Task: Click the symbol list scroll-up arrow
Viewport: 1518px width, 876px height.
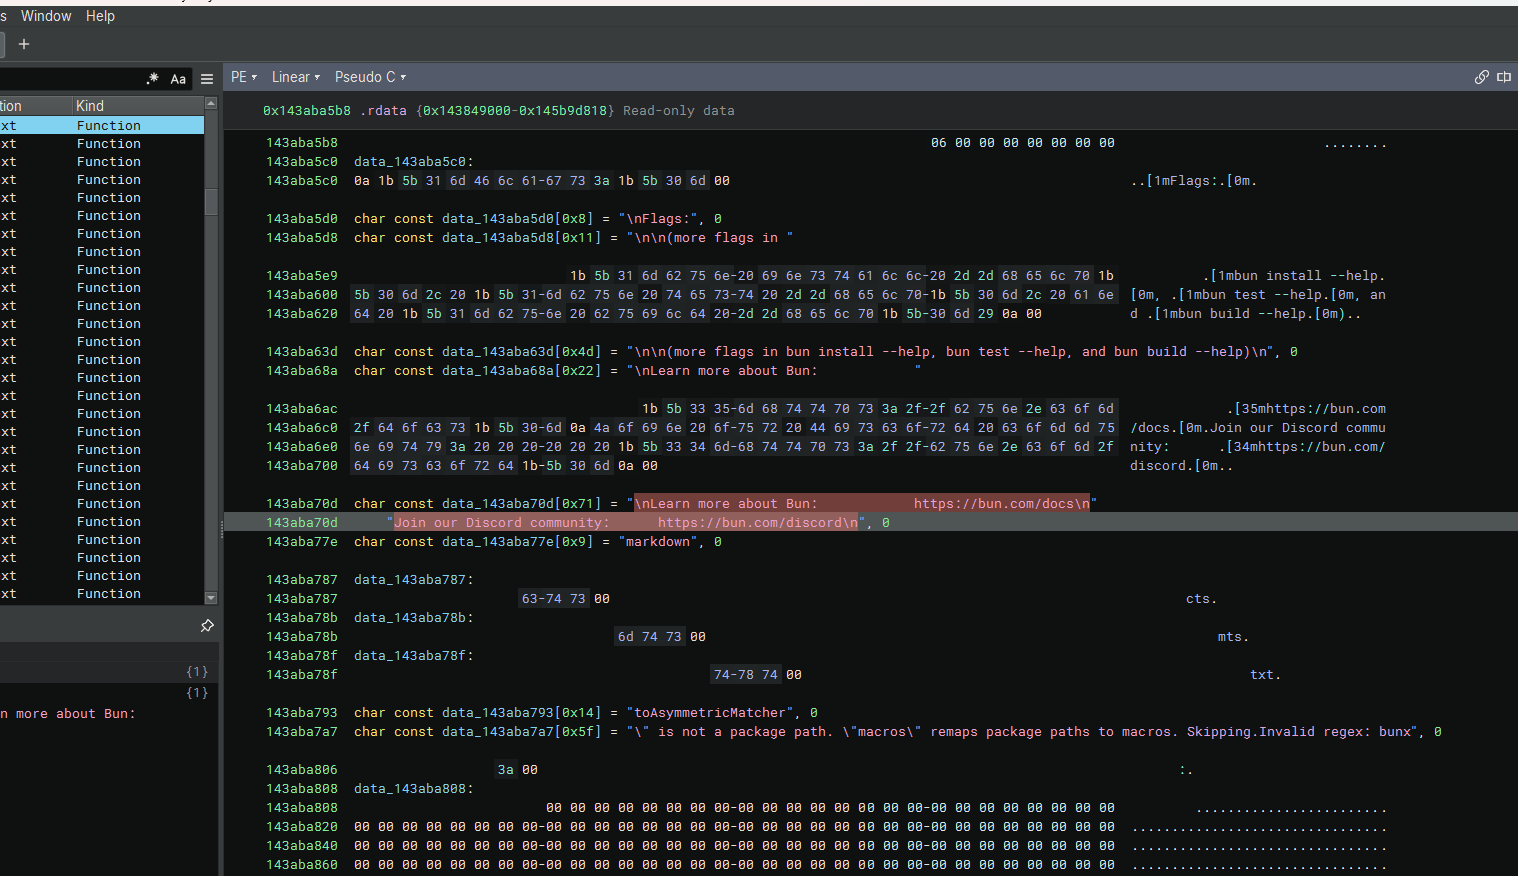Action: coord(211,103)
